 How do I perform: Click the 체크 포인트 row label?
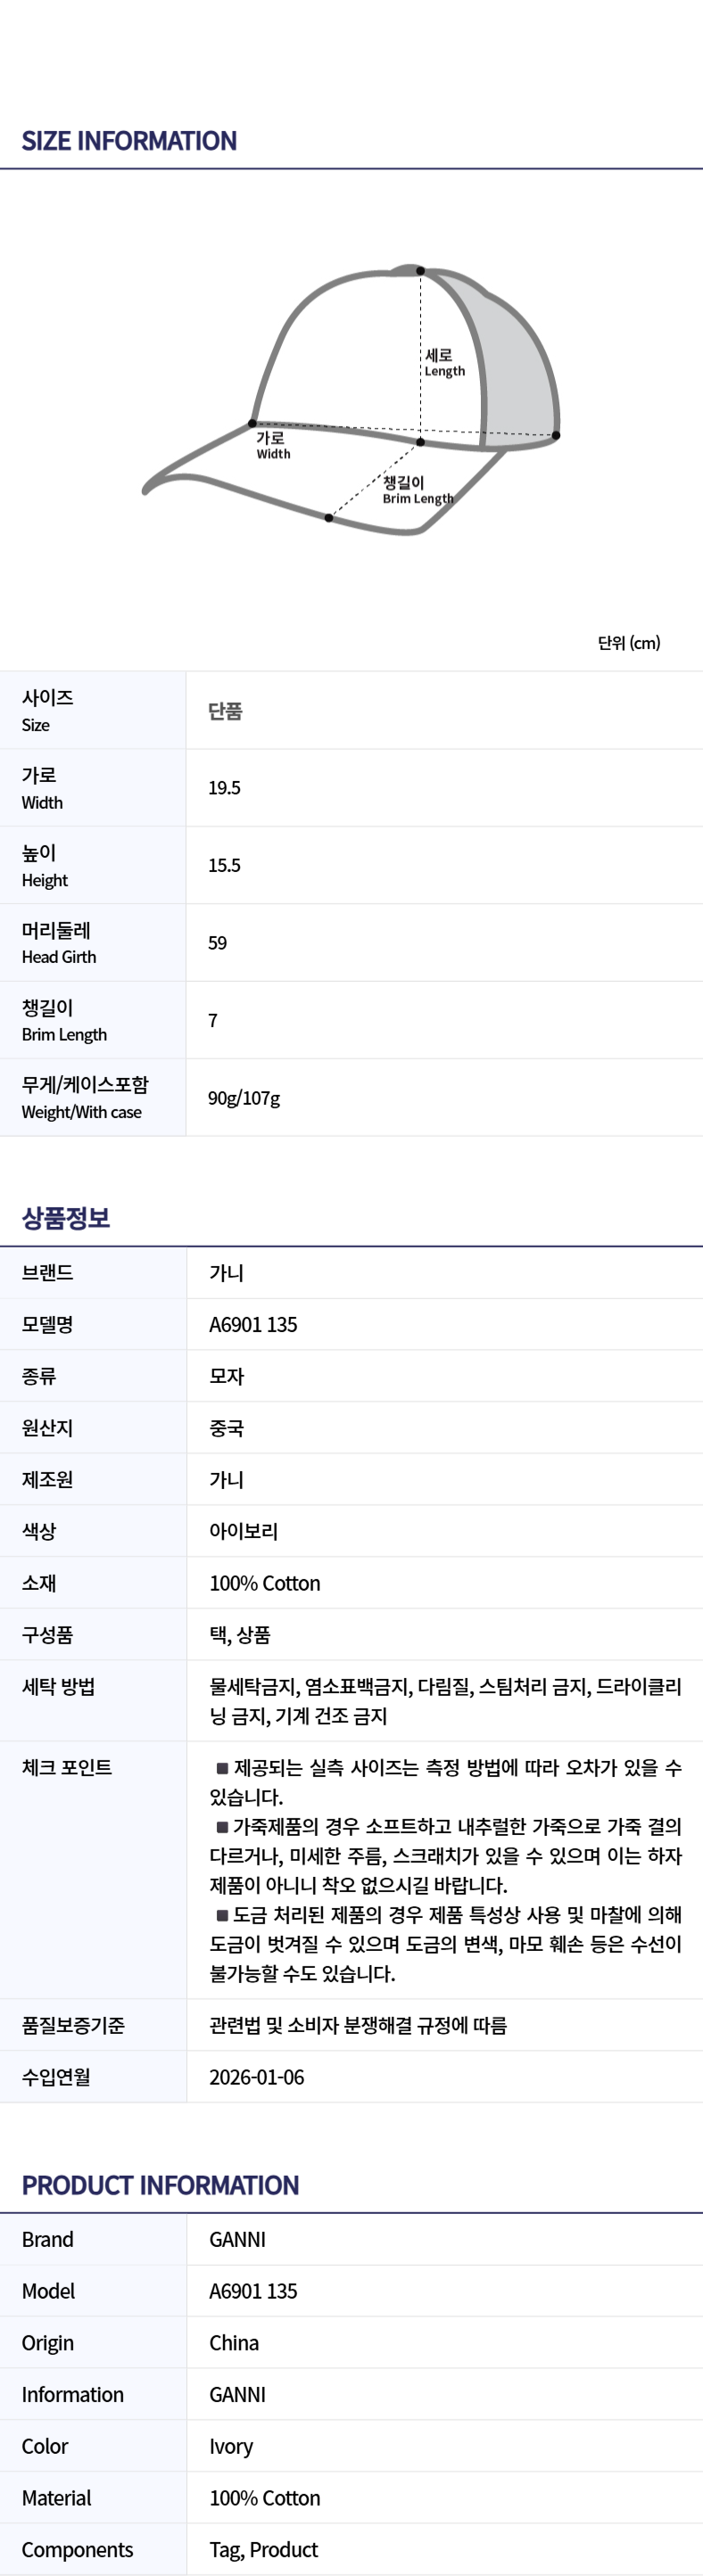pyautogui.click(x=66, y=1767)
